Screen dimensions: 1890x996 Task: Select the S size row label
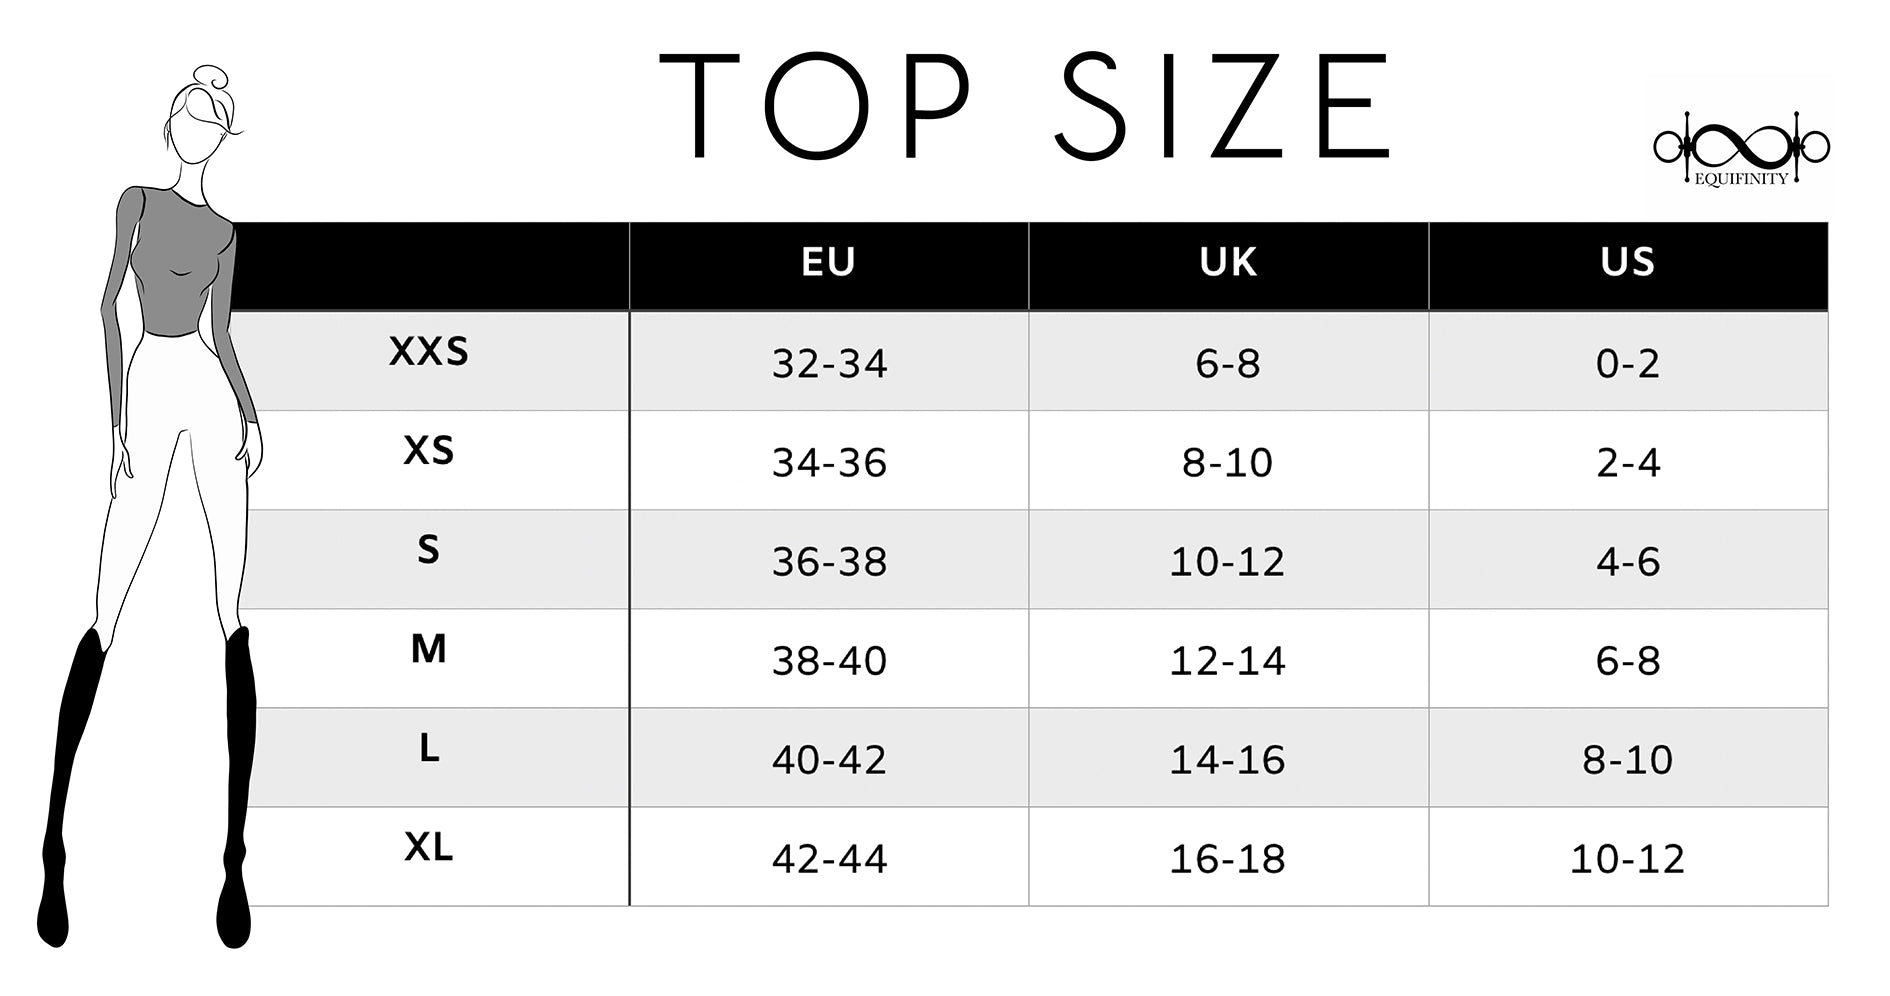[429, 550]
